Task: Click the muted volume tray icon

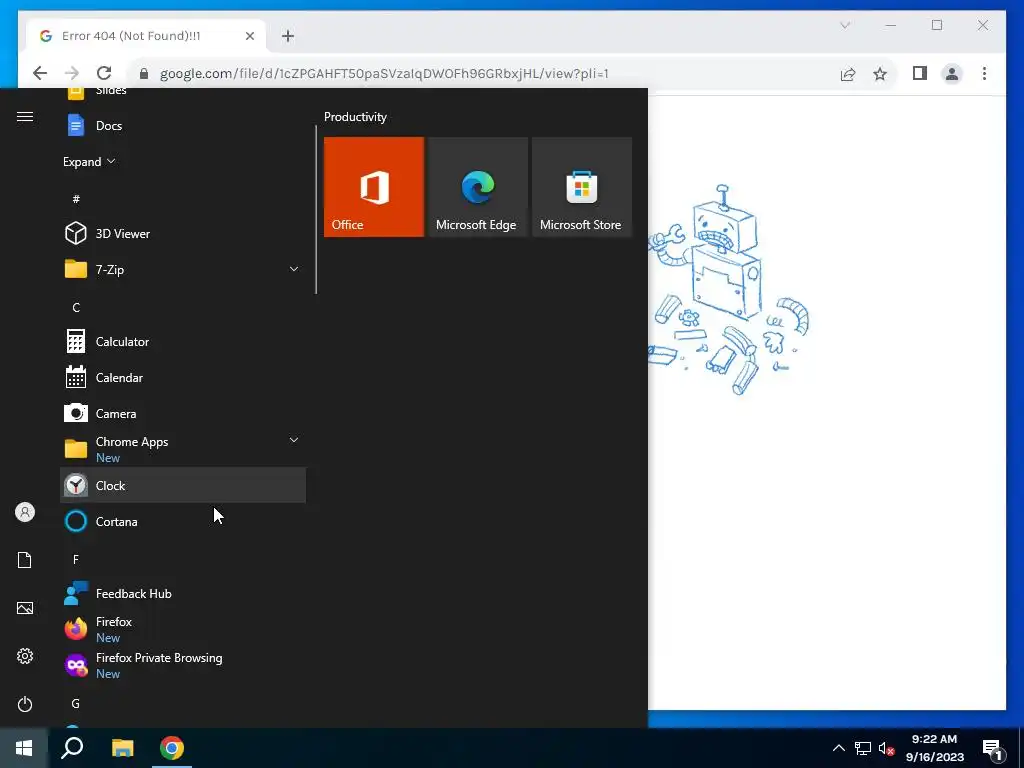Action: coord(886,748)
